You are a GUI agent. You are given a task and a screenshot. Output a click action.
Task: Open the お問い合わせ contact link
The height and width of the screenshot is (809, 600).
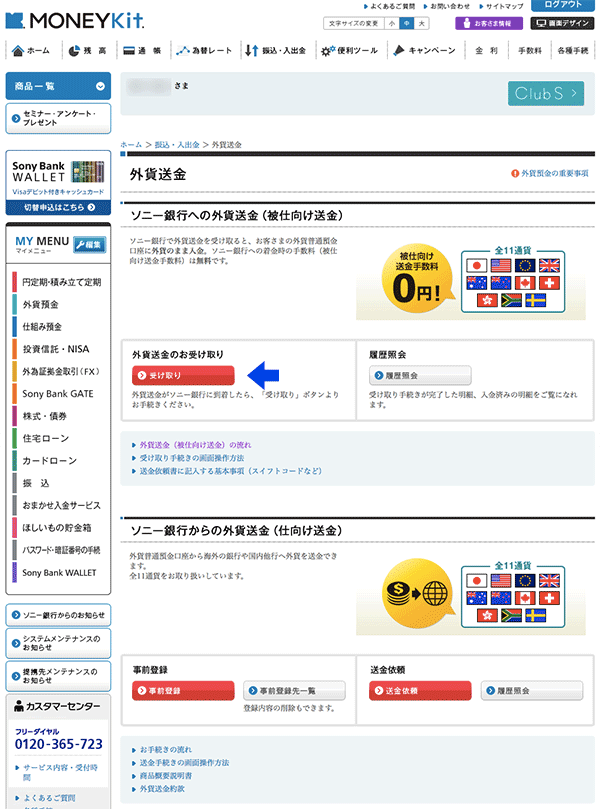click(446, 6)
